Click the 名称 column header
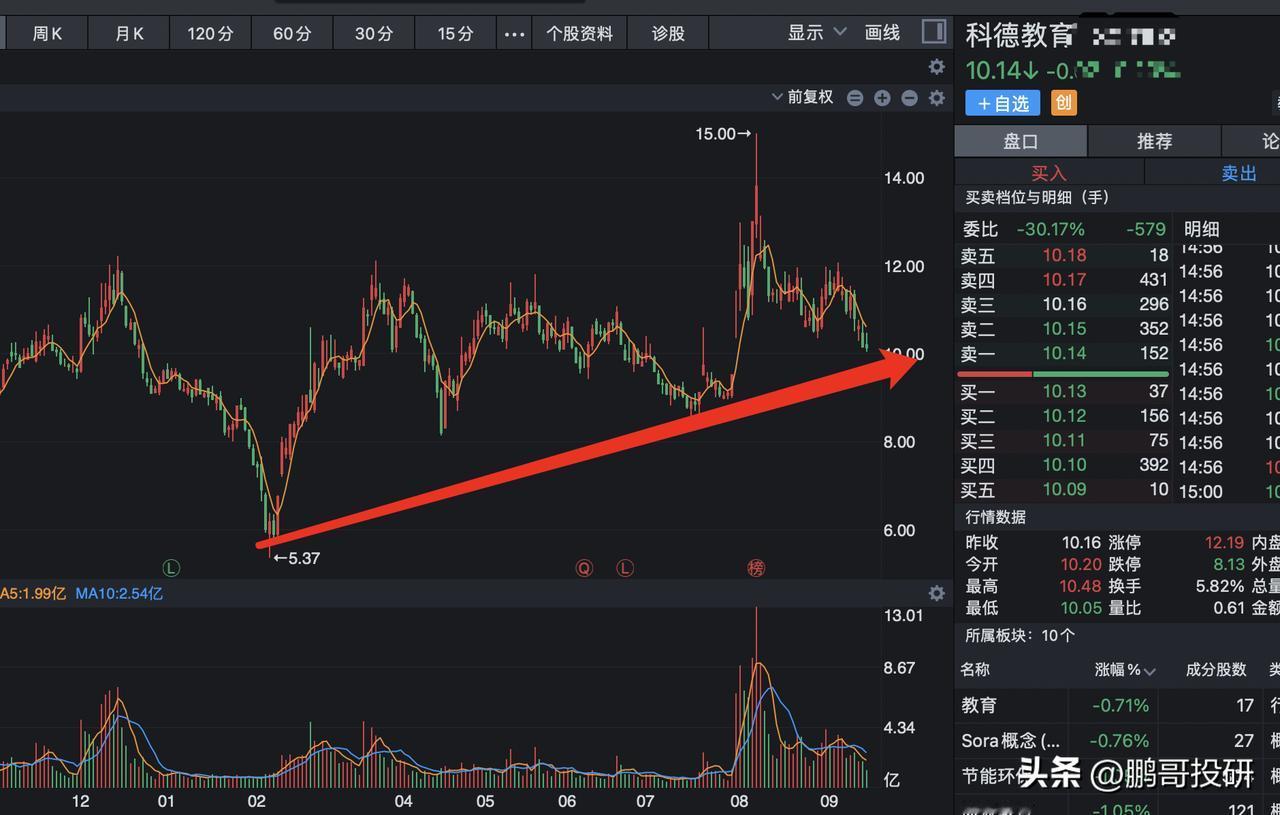Image resolution: width=1280 pixels, height=815 pixels. (x=976, y=670)
